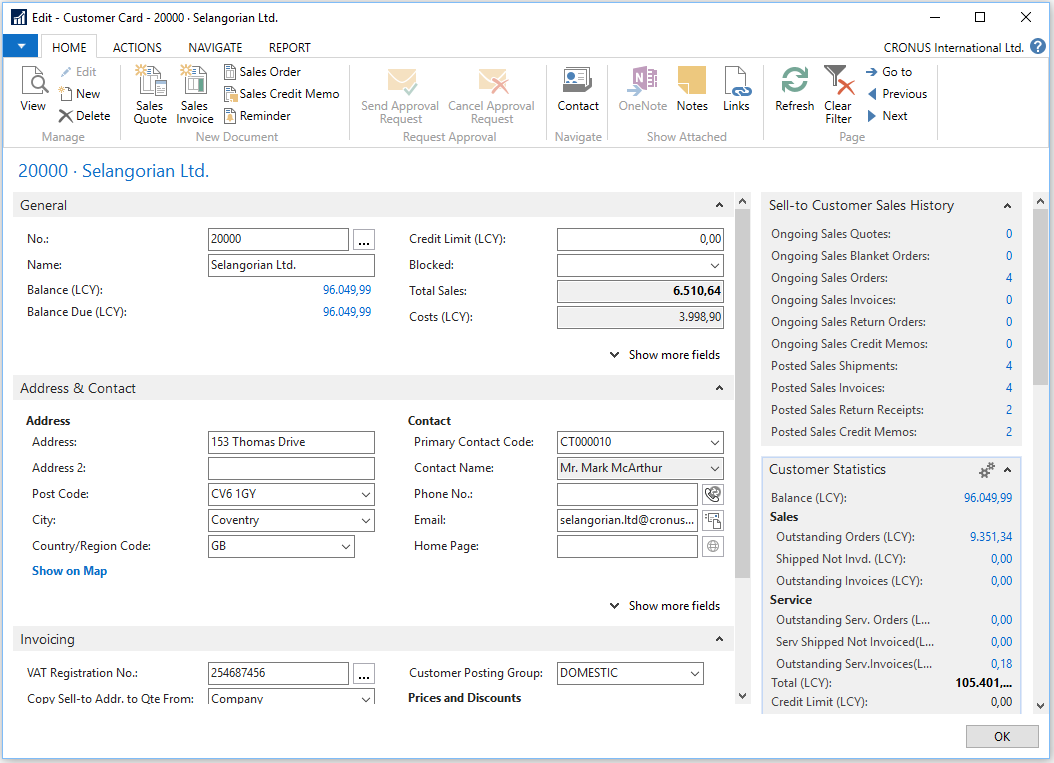Click the Clear Filter icon
1054x763 pixels.
point(839,80)
